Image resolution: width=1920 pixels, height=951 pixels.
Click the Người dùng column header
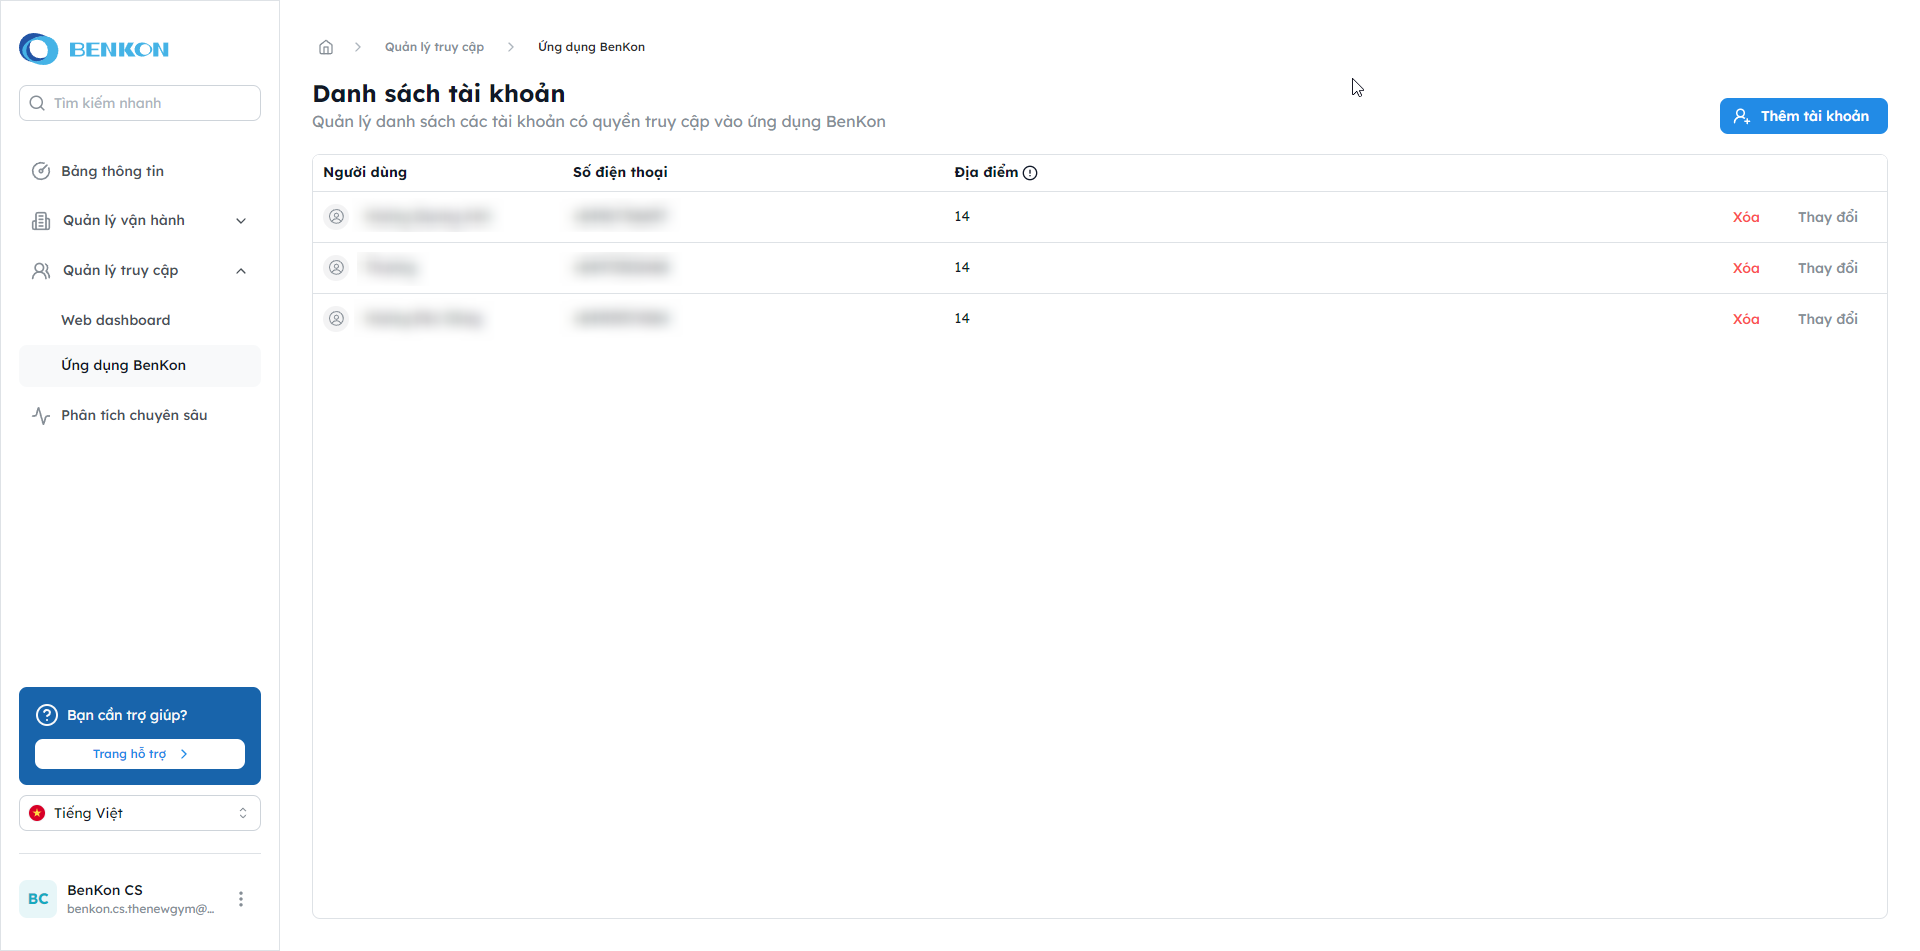pos(365,173)
